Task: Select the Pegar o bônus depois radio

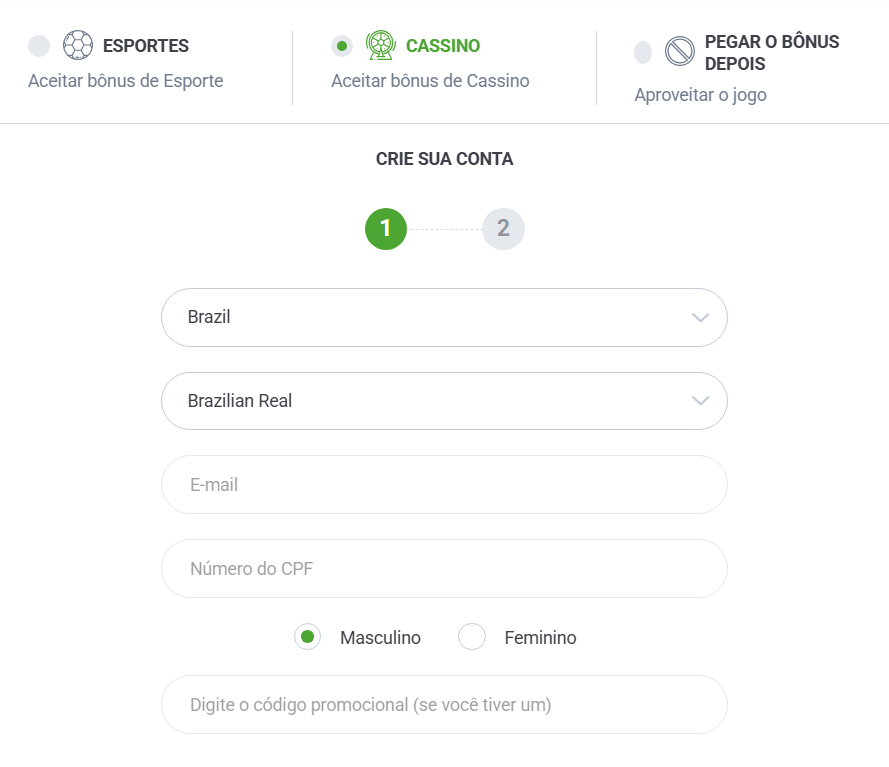Action: tap(643, 53)
